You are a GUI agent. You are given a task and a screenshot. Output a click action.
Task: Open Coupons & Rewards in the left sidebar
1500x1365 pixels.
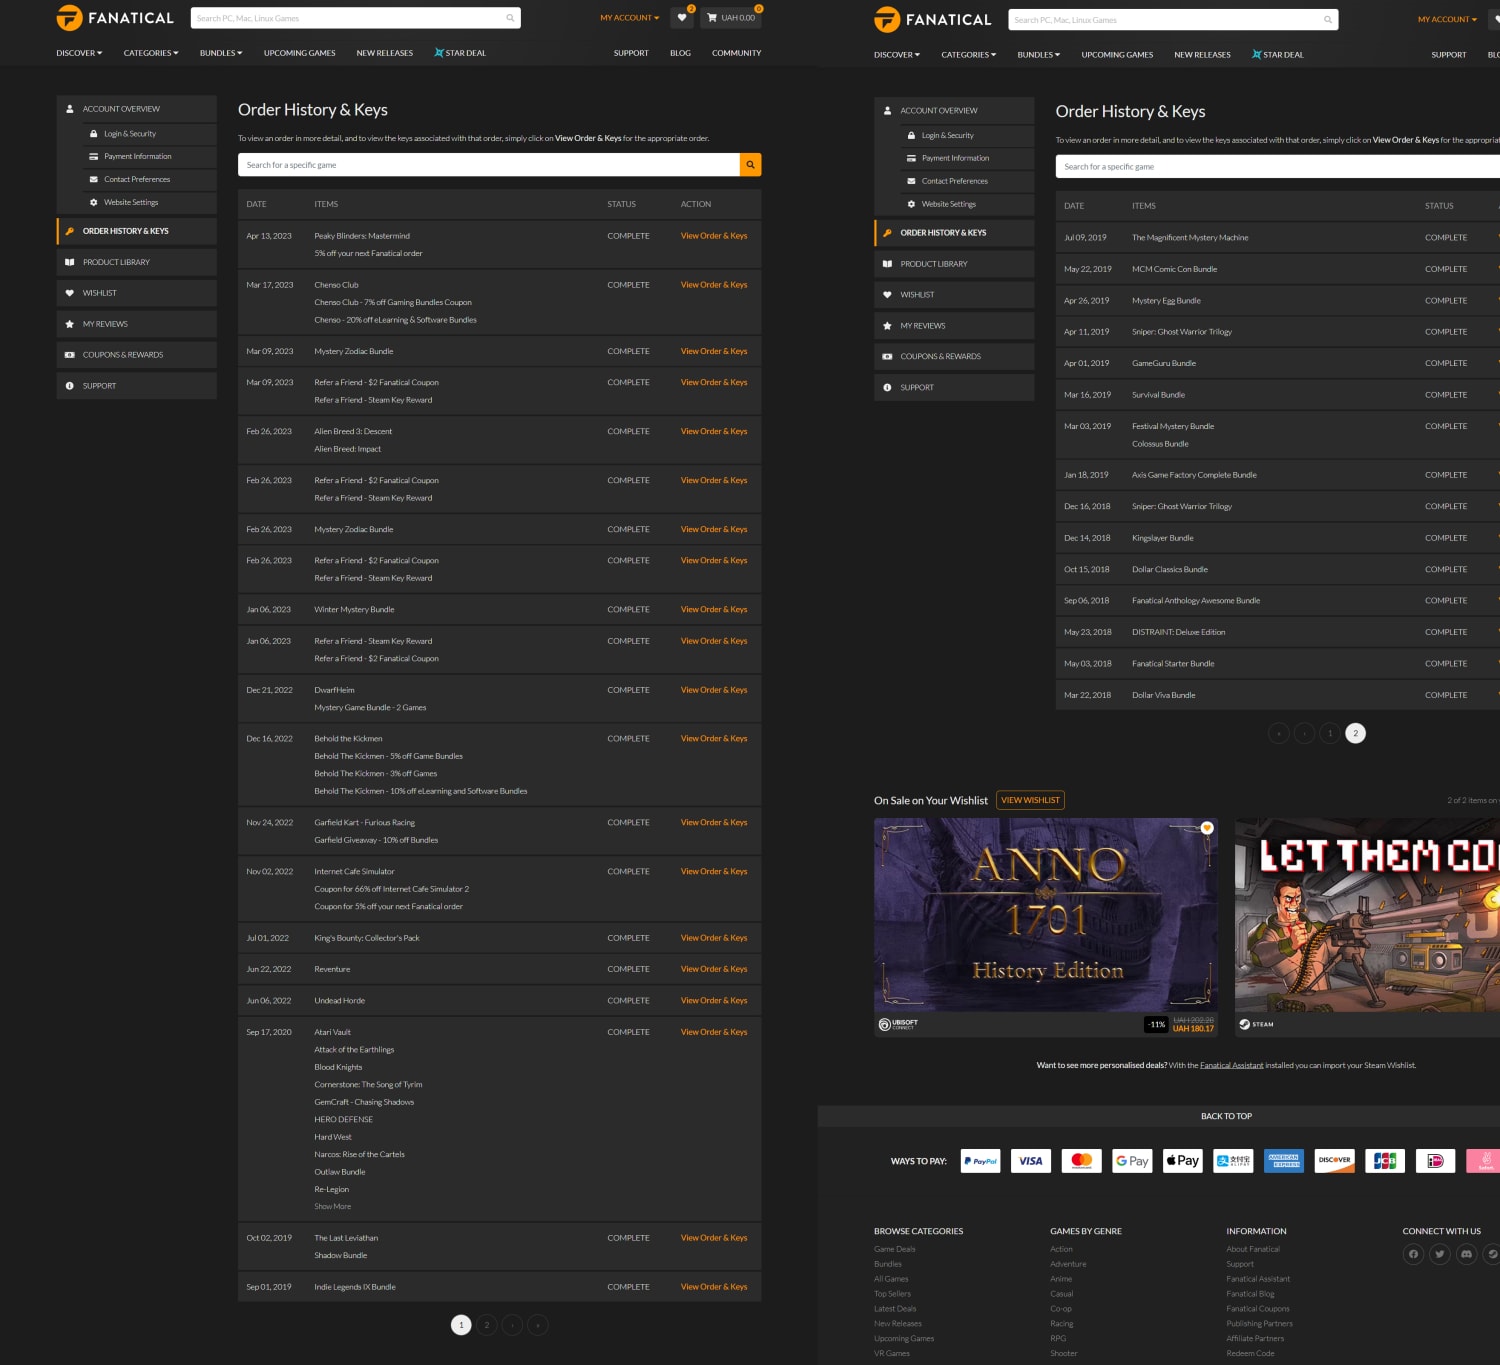click(137, 355)
